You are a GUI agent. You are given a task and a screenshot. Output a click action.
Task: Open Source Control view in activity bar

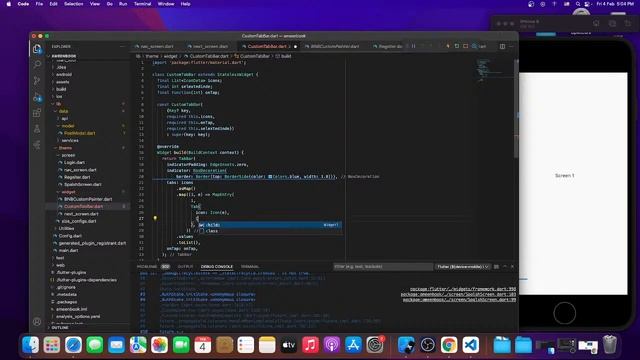tap(37, 80)
